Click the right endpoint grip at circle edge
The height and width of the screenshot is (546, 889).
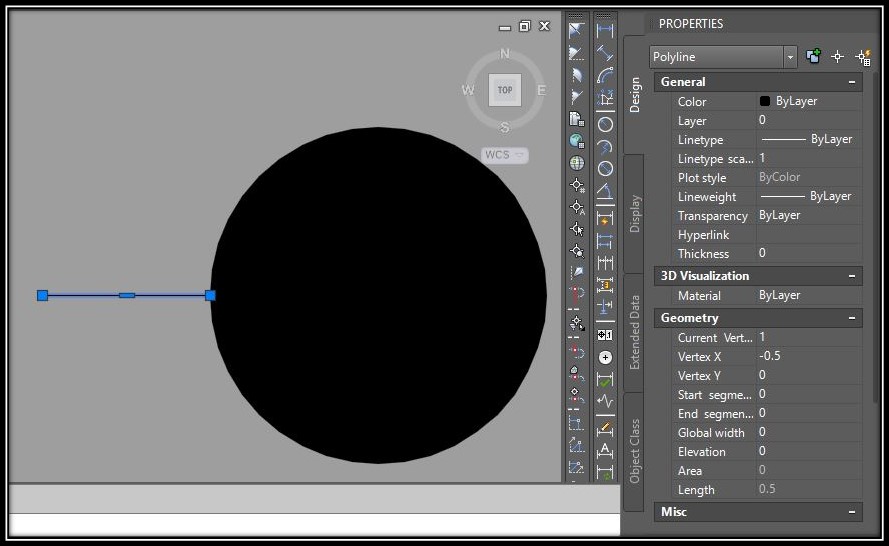click(210, 295)
